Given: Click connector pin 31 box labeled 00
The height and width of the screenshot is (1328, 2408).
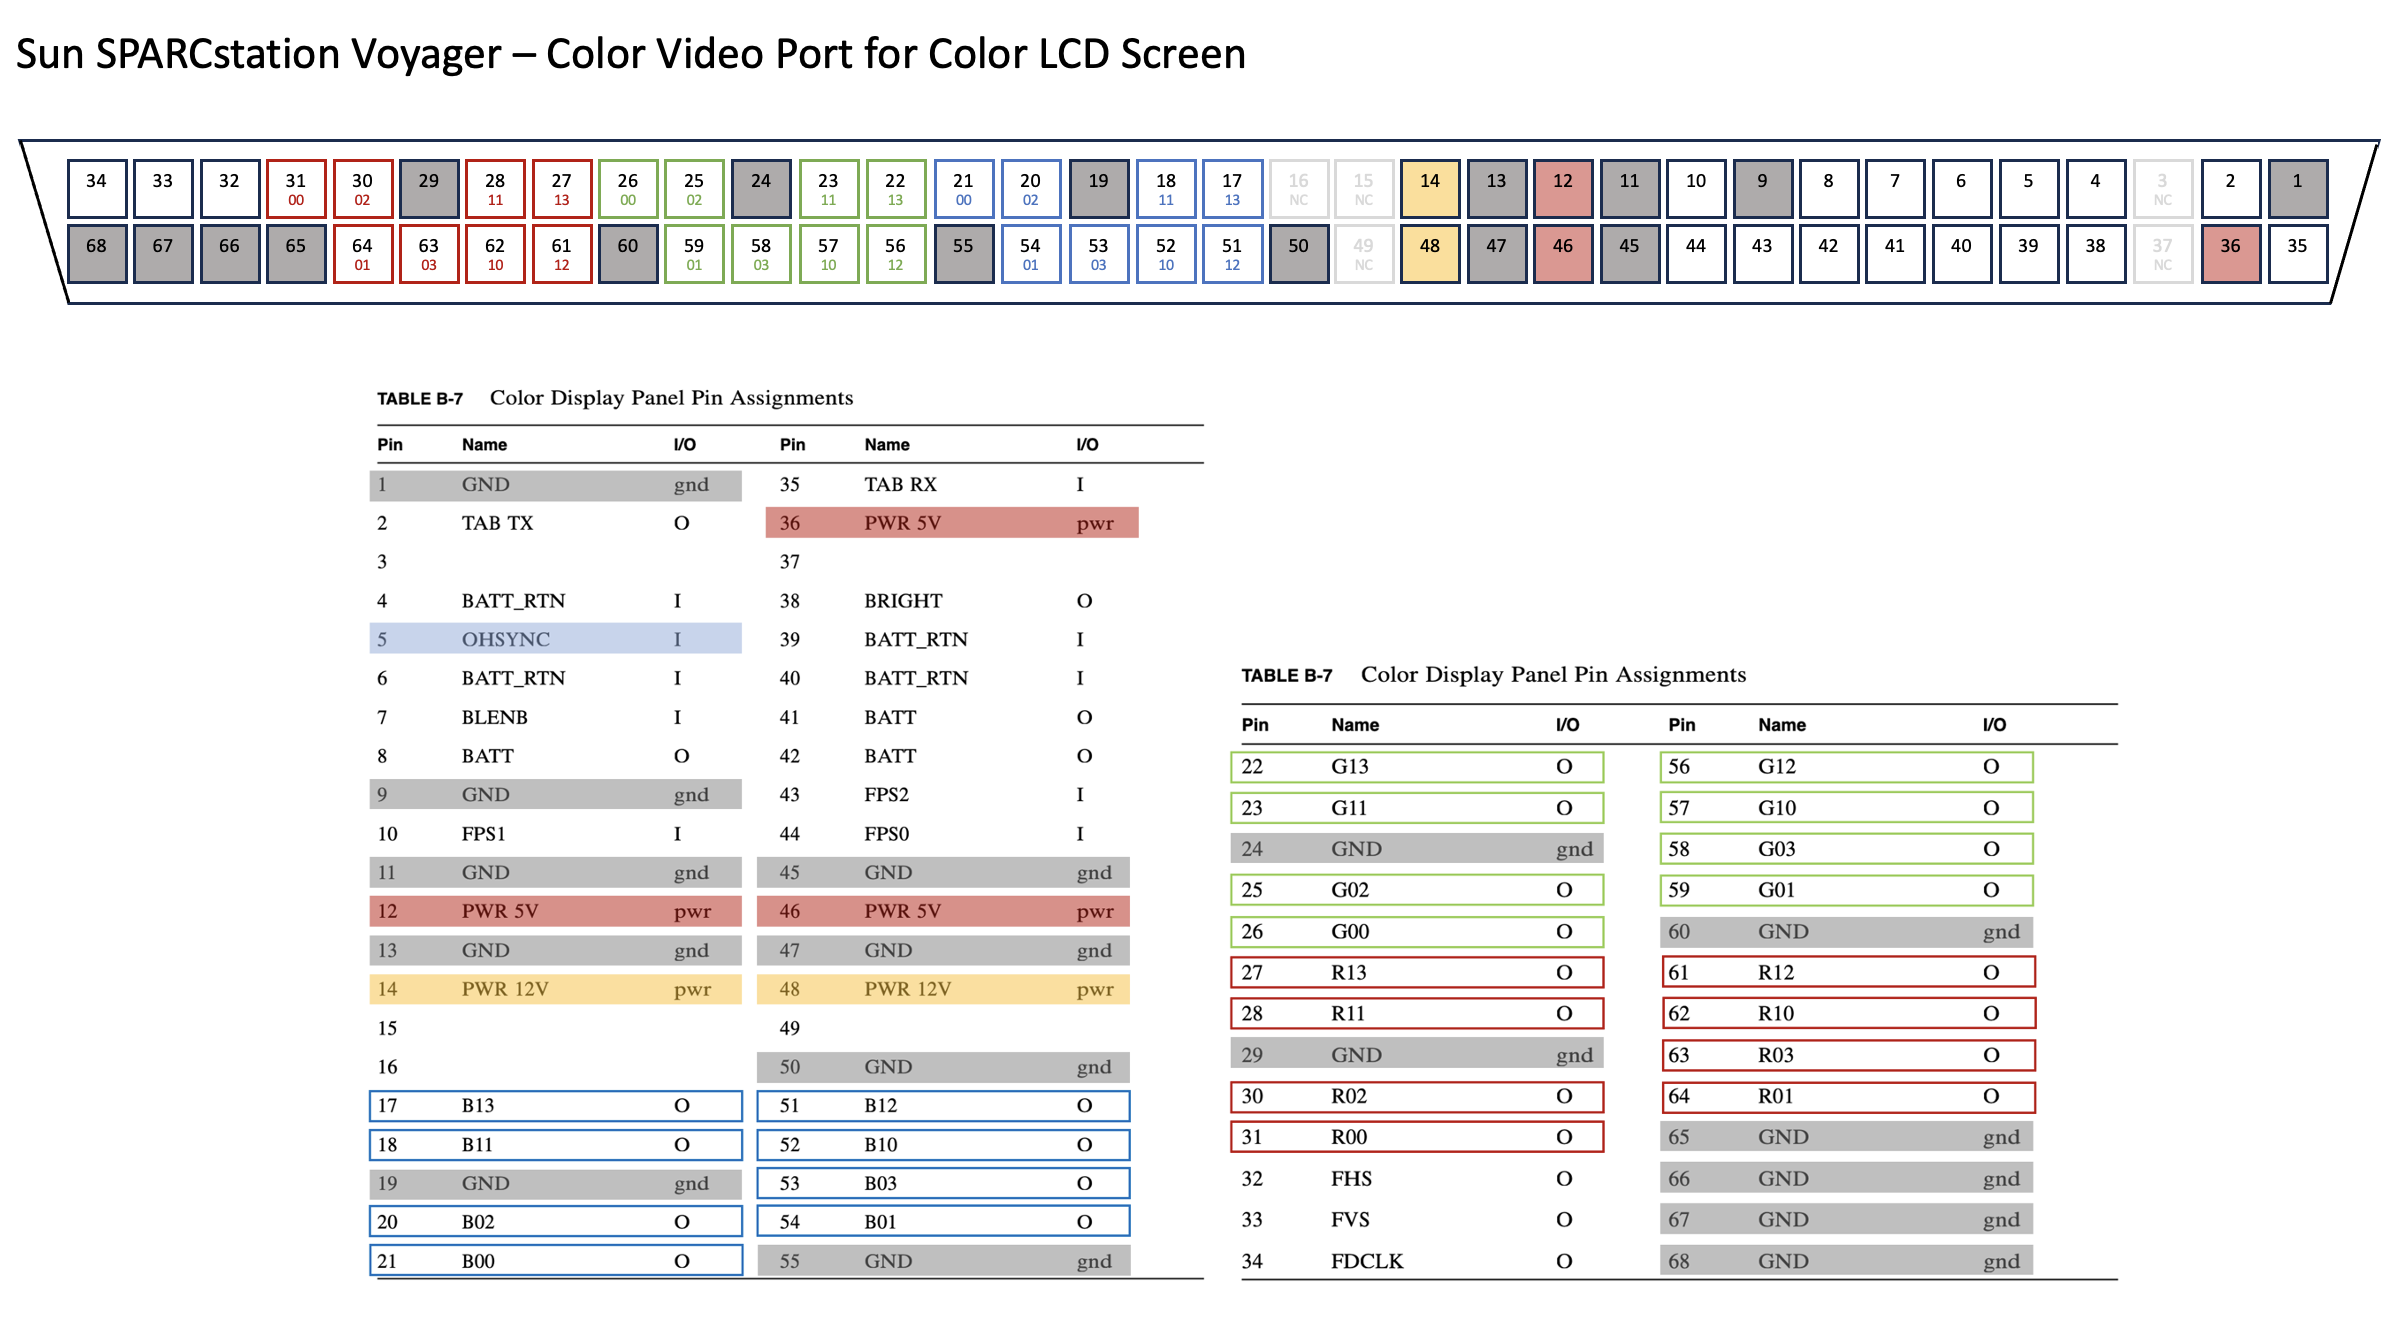Looking at the screenshot, I should tap(296, 188).
